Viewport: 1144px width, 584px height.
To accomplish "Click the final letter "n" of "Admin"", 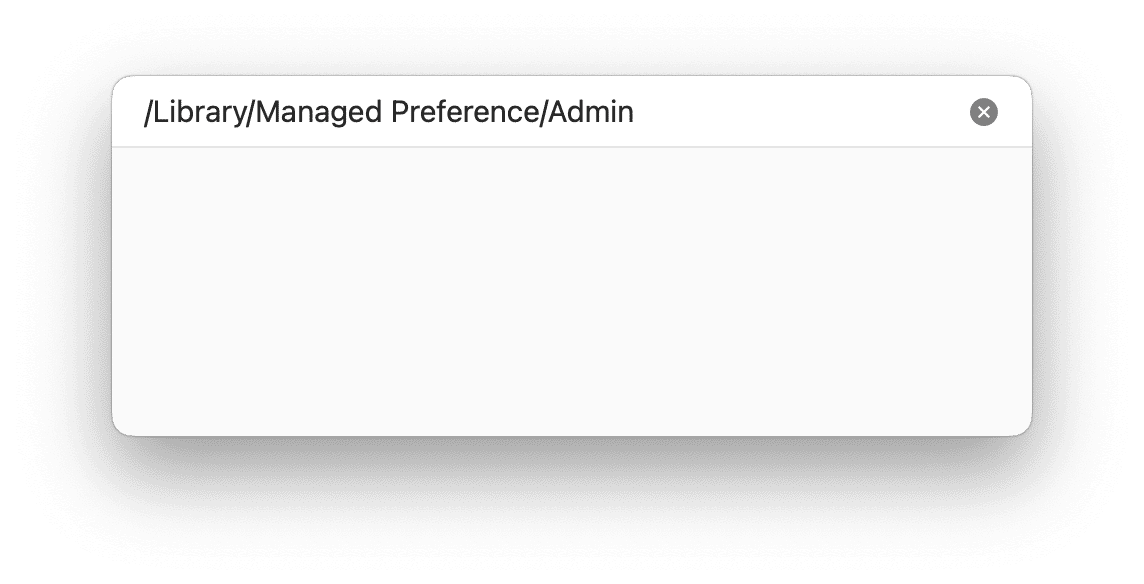I will [626, 115].
